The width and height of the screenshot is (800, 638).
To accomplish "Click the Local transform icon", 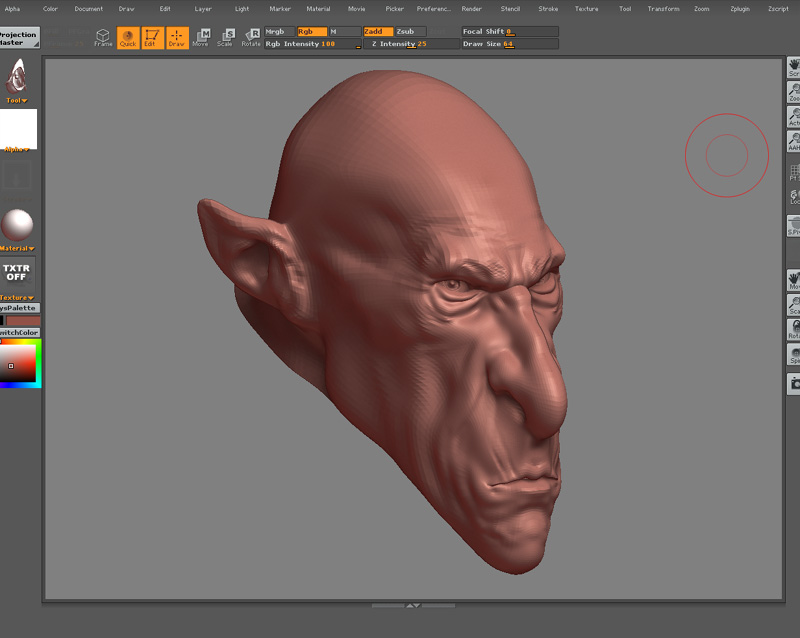I will tap(794, 197).
